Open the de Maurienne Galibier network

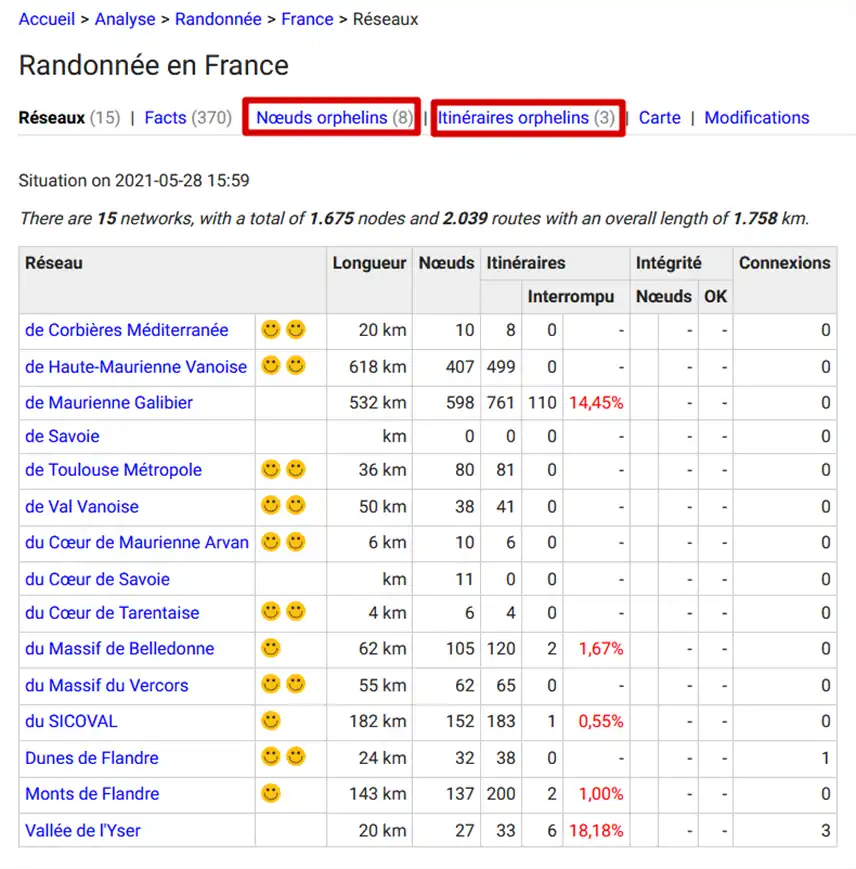(x=109, y=403)
